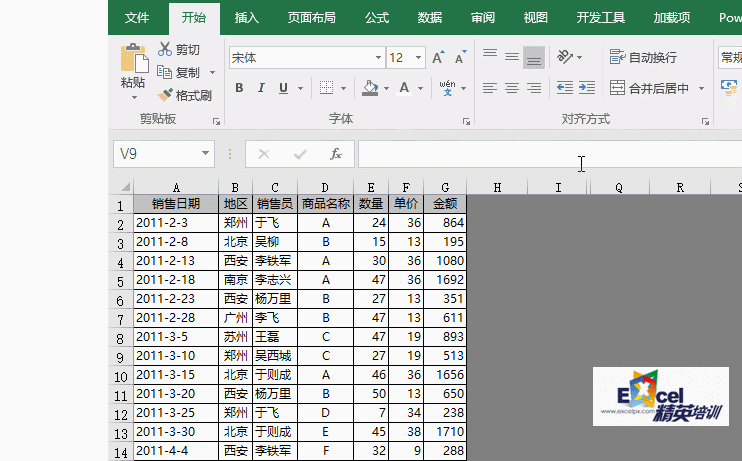Align text left
The width and height of the screenshot is (742, 461).
click(490, 88)
